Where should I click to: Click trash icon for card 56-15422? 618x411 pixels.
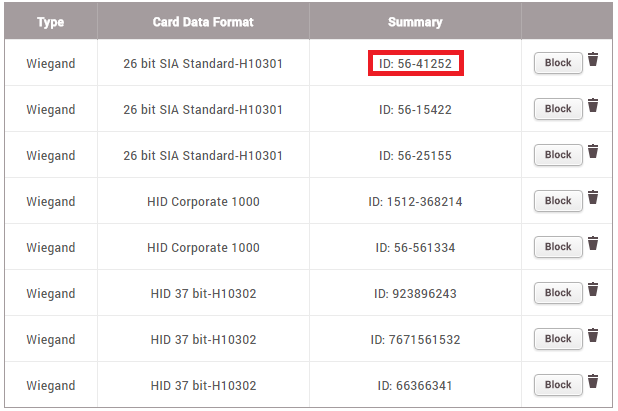pos(593,106)
